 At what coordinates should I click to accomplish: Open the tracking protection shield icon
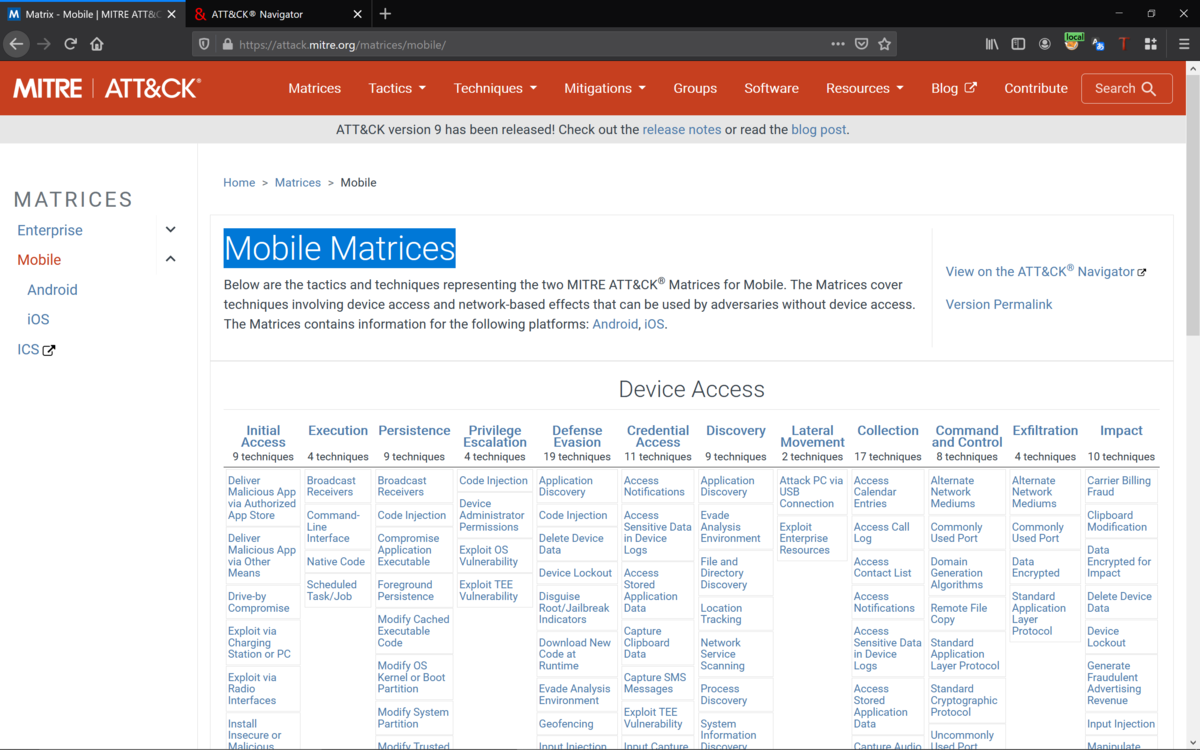click(x=205, y=44)
